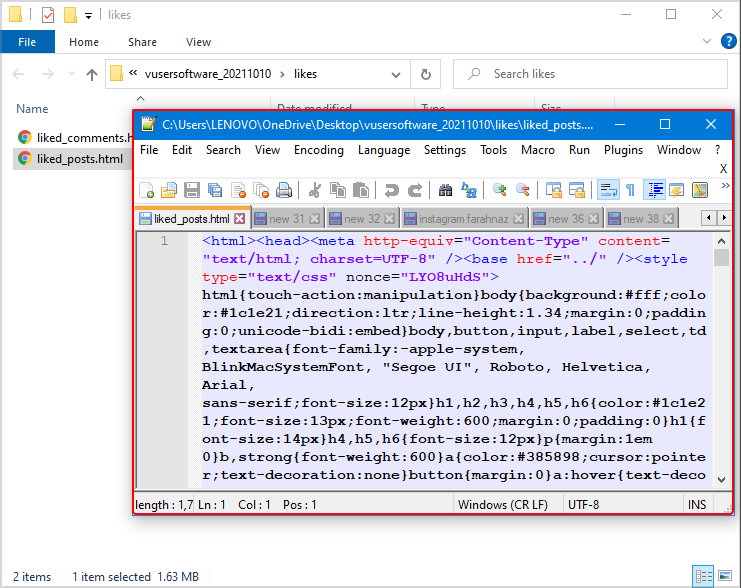This screenshot has height=588, width=741.
Task: Click Explorer Up directory arrow
Action: click(x=92, y=74)
